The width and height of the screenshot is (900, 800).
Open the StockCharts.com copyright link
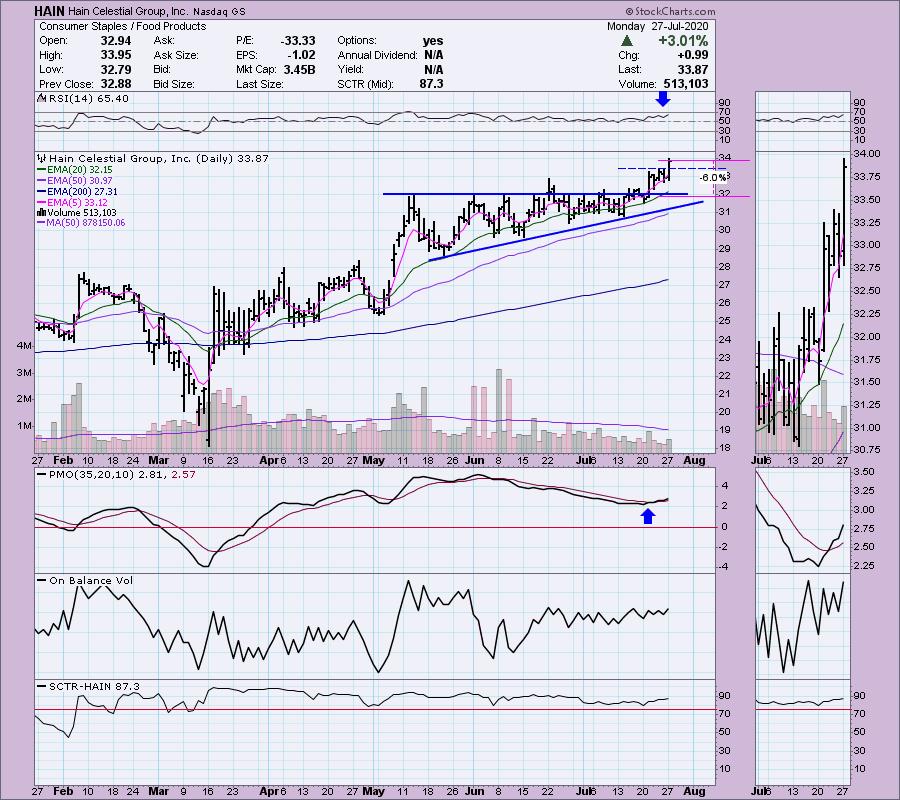pyautogui.click(x=671, y=11)
